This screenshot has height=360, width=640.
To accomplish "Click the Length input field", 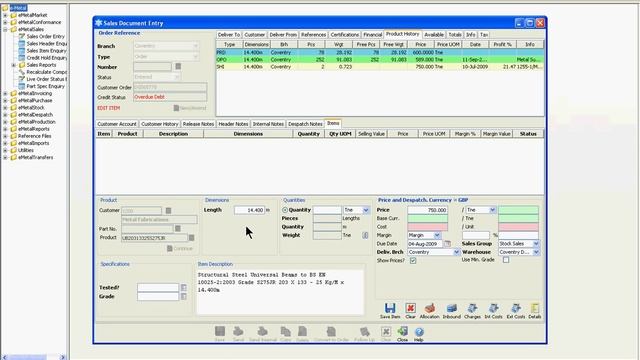I will click(249, 210).
